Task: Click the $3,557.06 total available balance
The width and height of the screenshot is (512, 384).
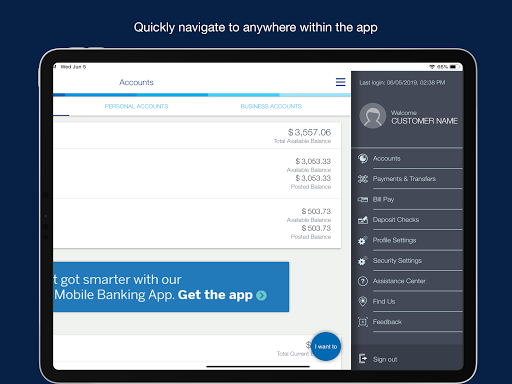Action: [x=310, y=132]
